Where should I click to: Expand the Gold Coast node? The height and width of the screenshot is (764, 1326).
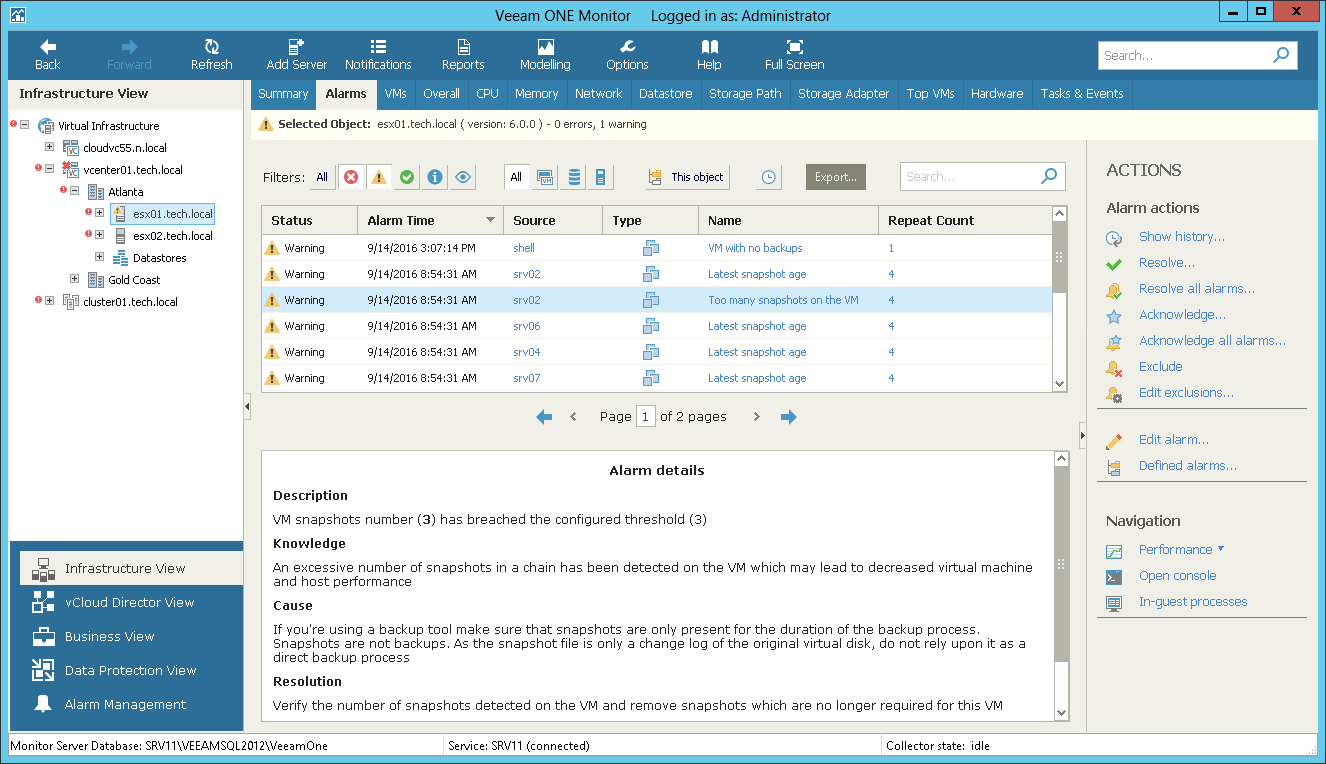pyautogui.click(x=75, y=279)
